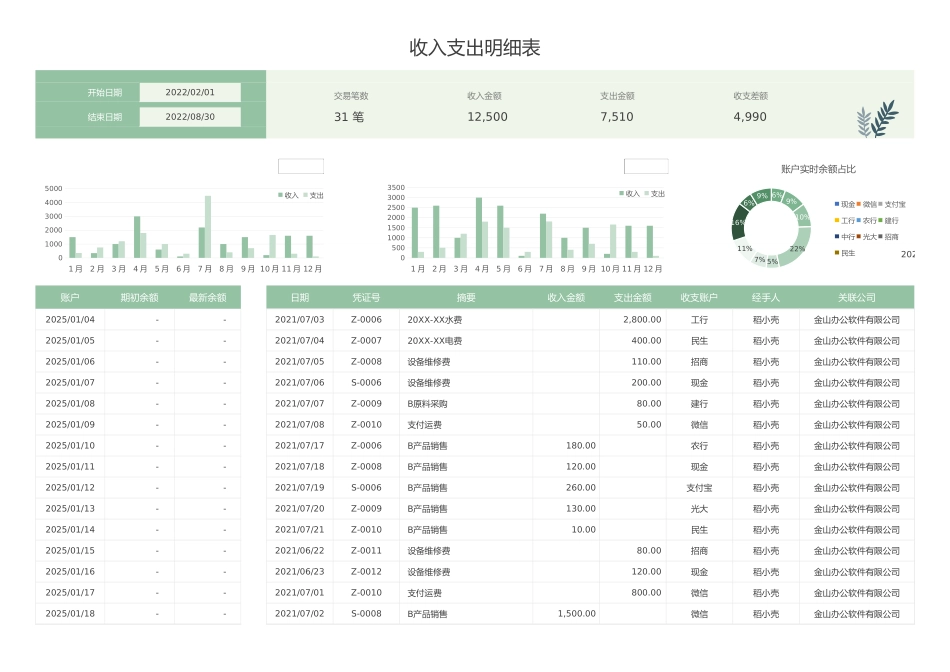The height and width of the screenshot is (672, 950).
Task: Click the 期初余额 column header
Action: [x=139, y=298]
